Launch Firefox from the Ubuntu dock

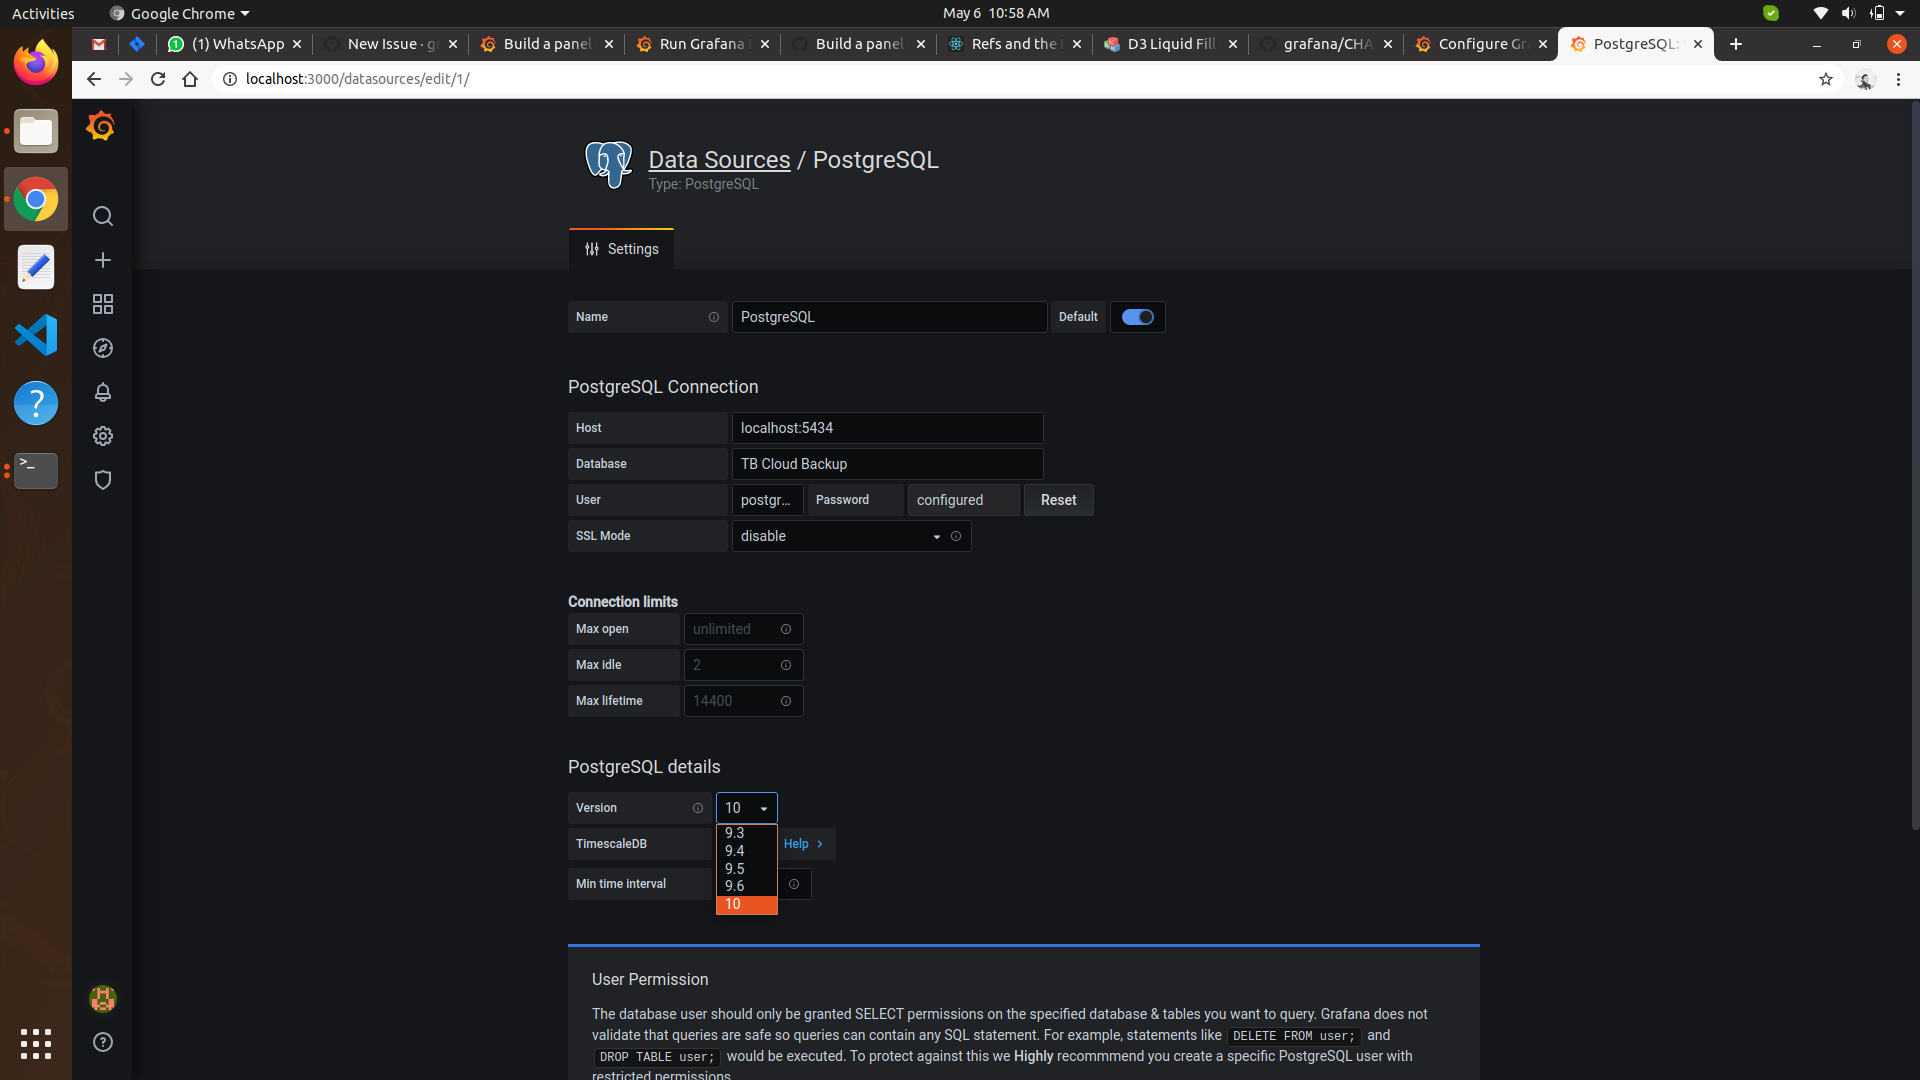pos(36,63)
